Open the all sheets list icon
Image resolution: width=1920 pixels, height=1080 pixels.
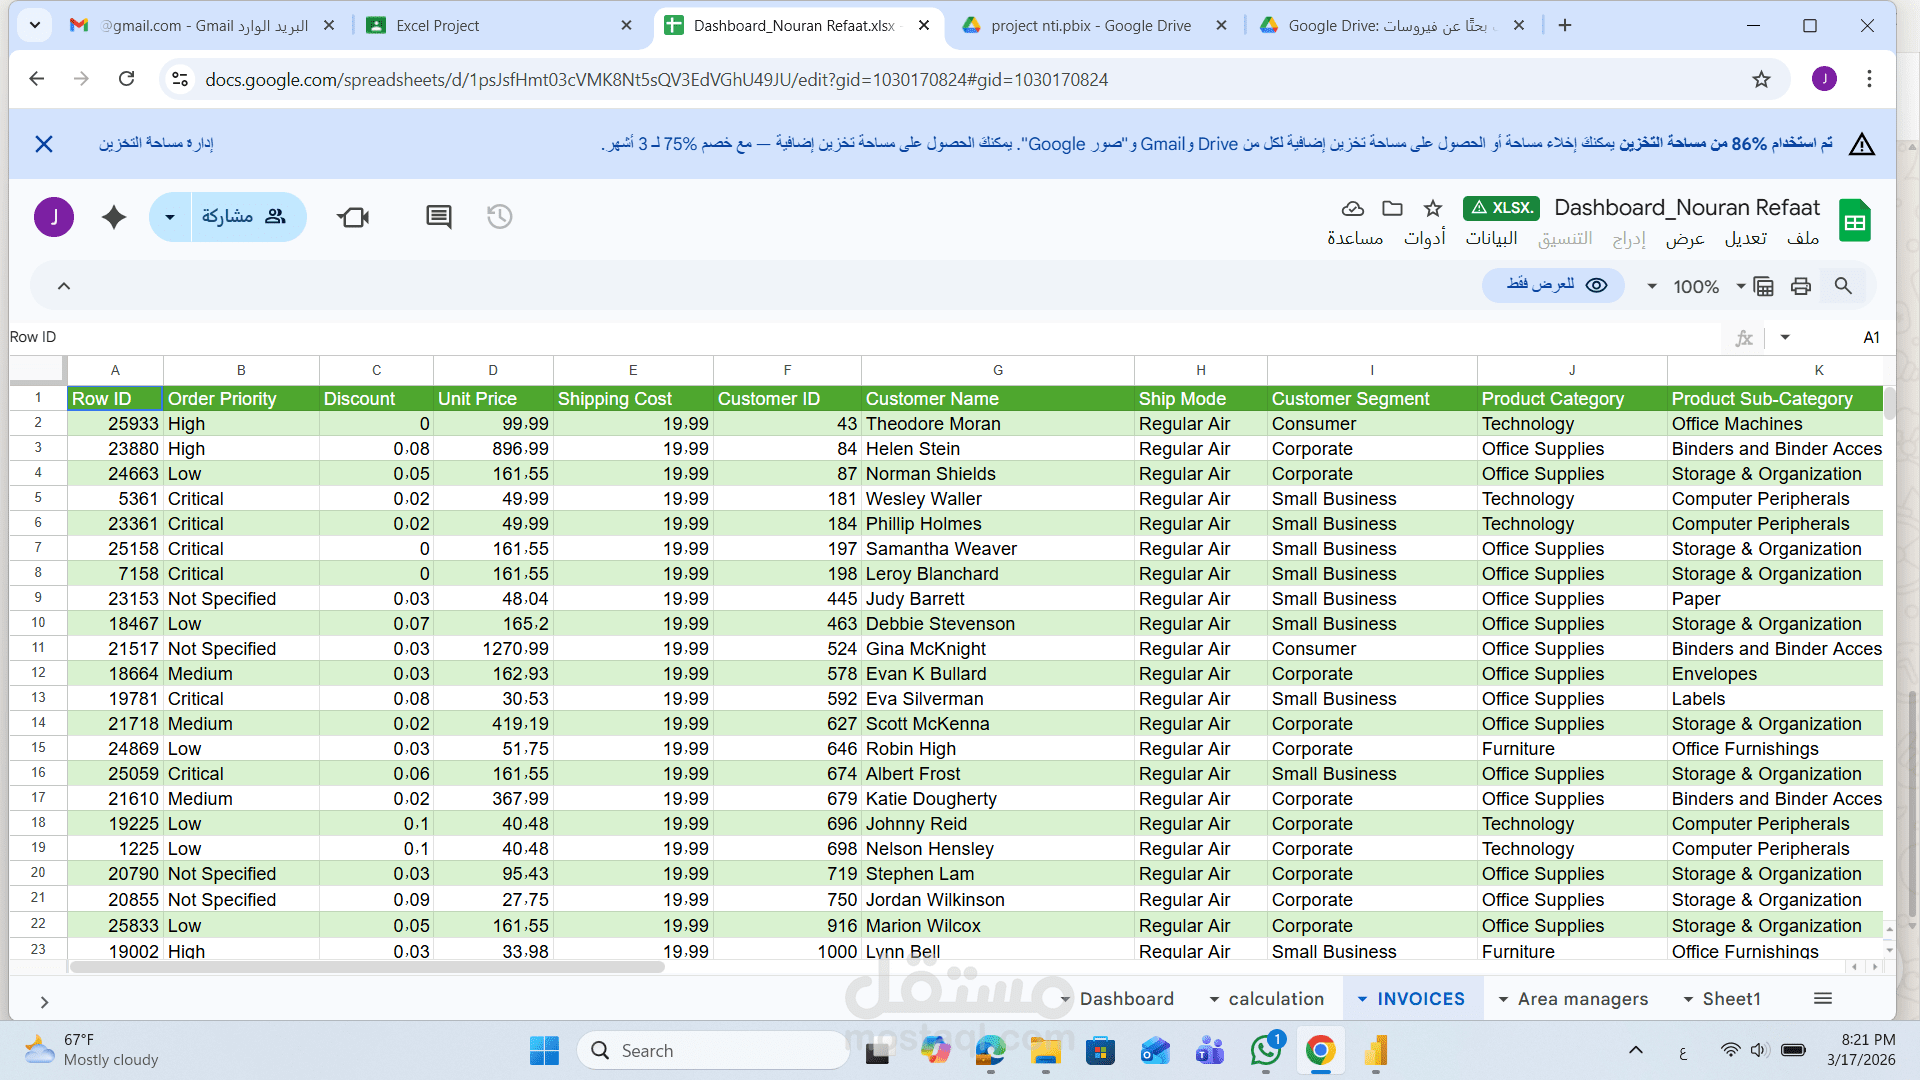coord(1823,999)
